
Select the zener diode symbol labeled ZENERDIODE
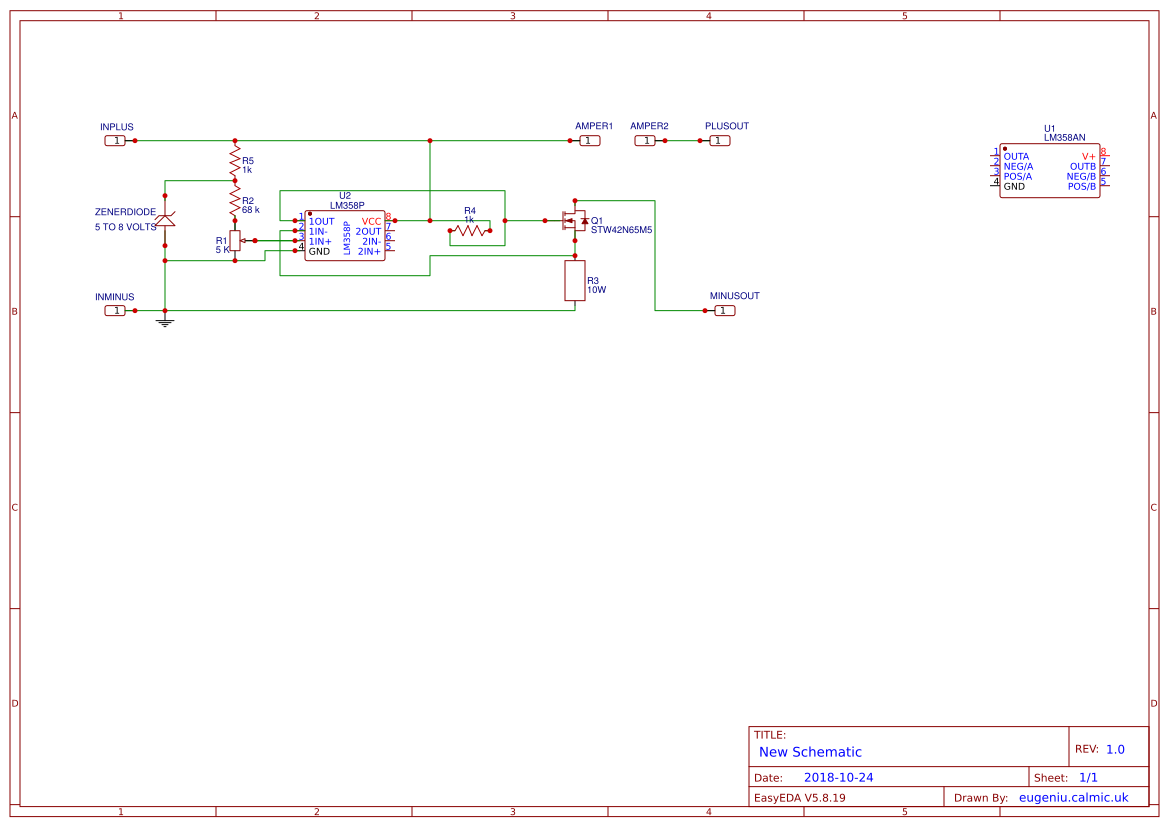tap(165, 219)
